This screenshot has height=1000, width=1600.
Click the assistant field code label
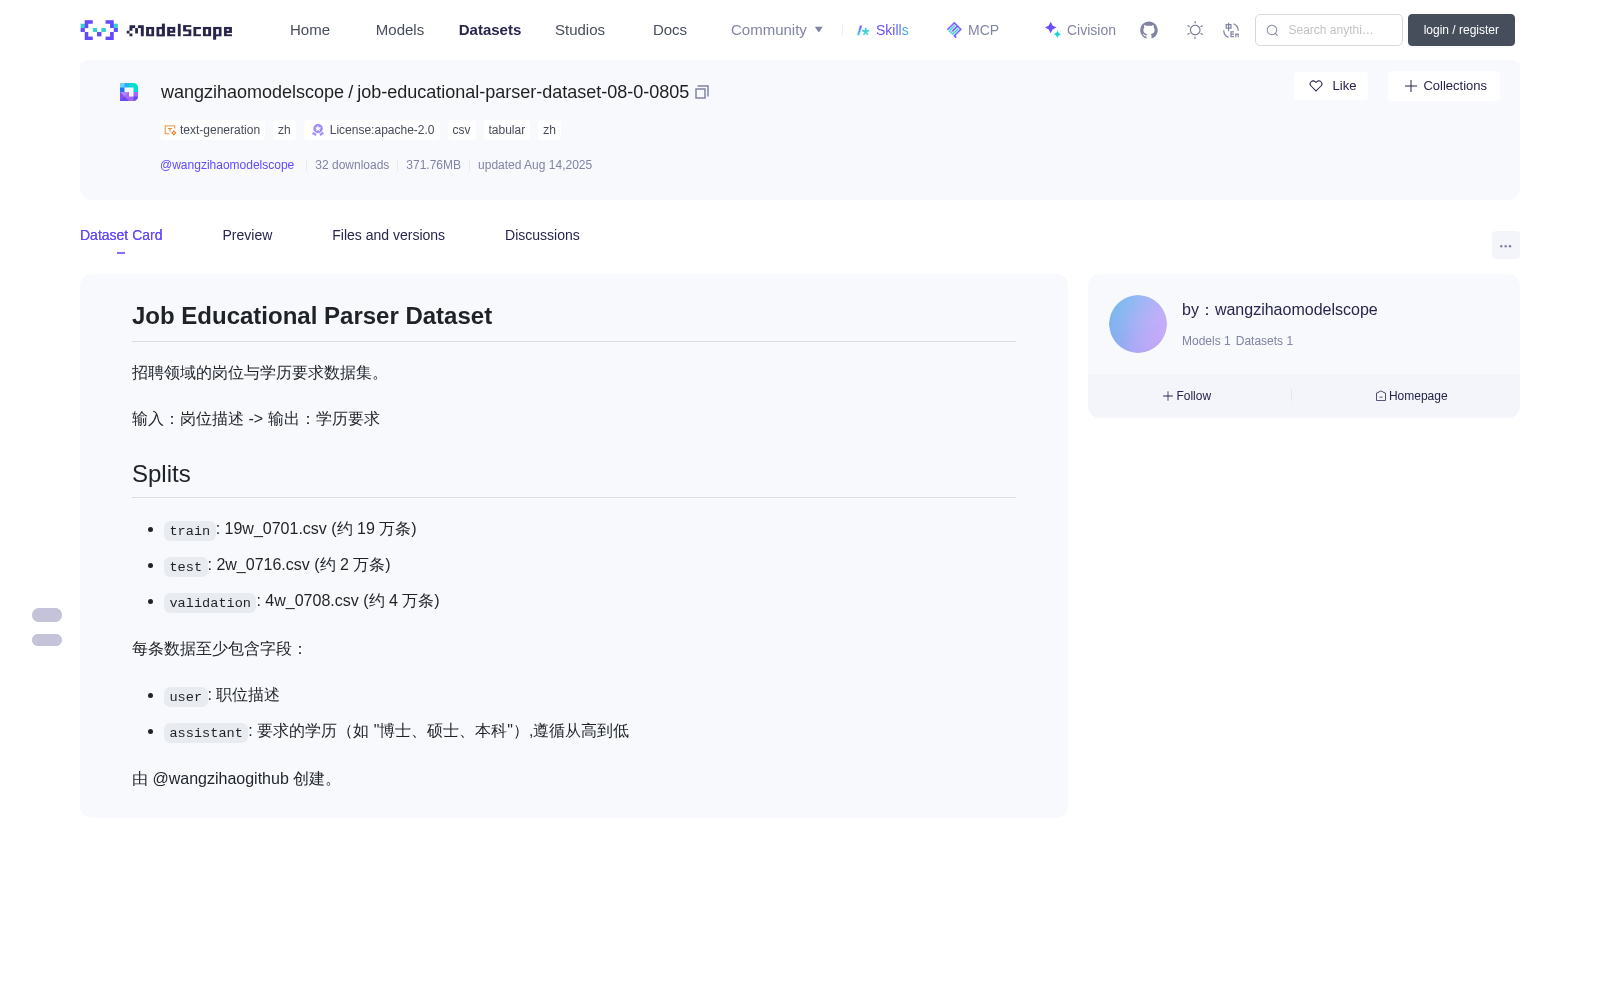point(206,732)
